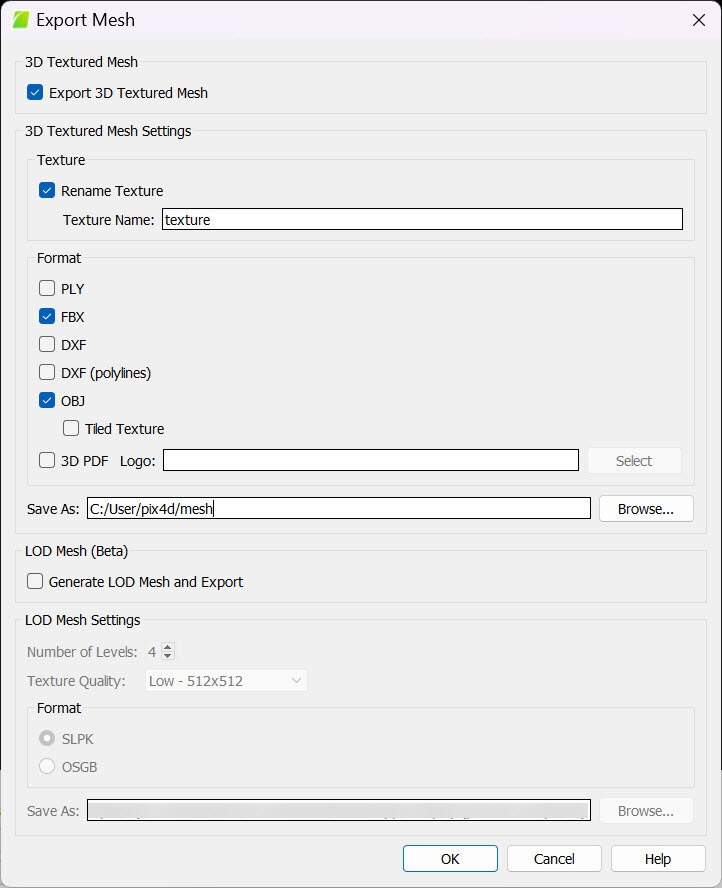Screen dimensions: 722x888
Task: Click Browse next to the mesh Save As field
Action: tap(645, 508)
